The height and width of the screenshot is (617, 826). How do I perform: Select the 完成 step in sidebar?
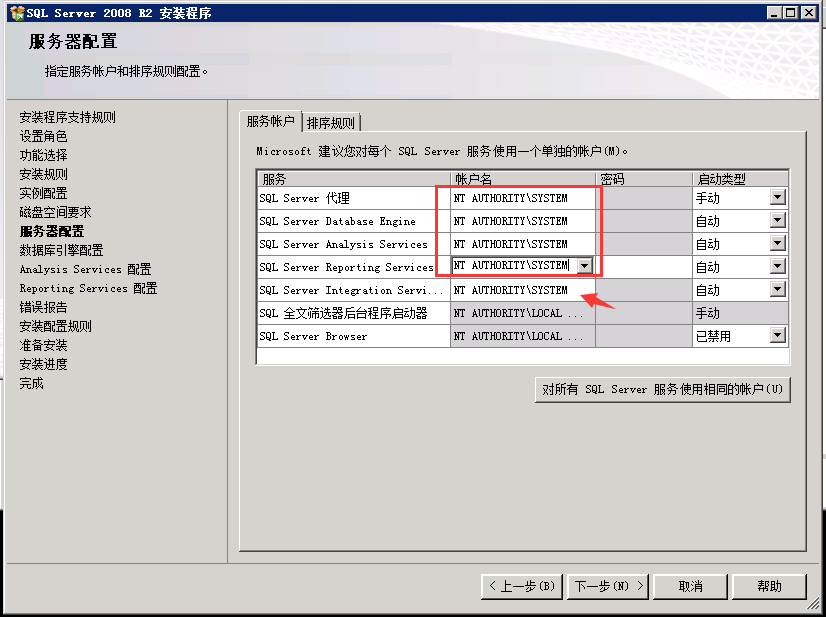tap(32, 383)
